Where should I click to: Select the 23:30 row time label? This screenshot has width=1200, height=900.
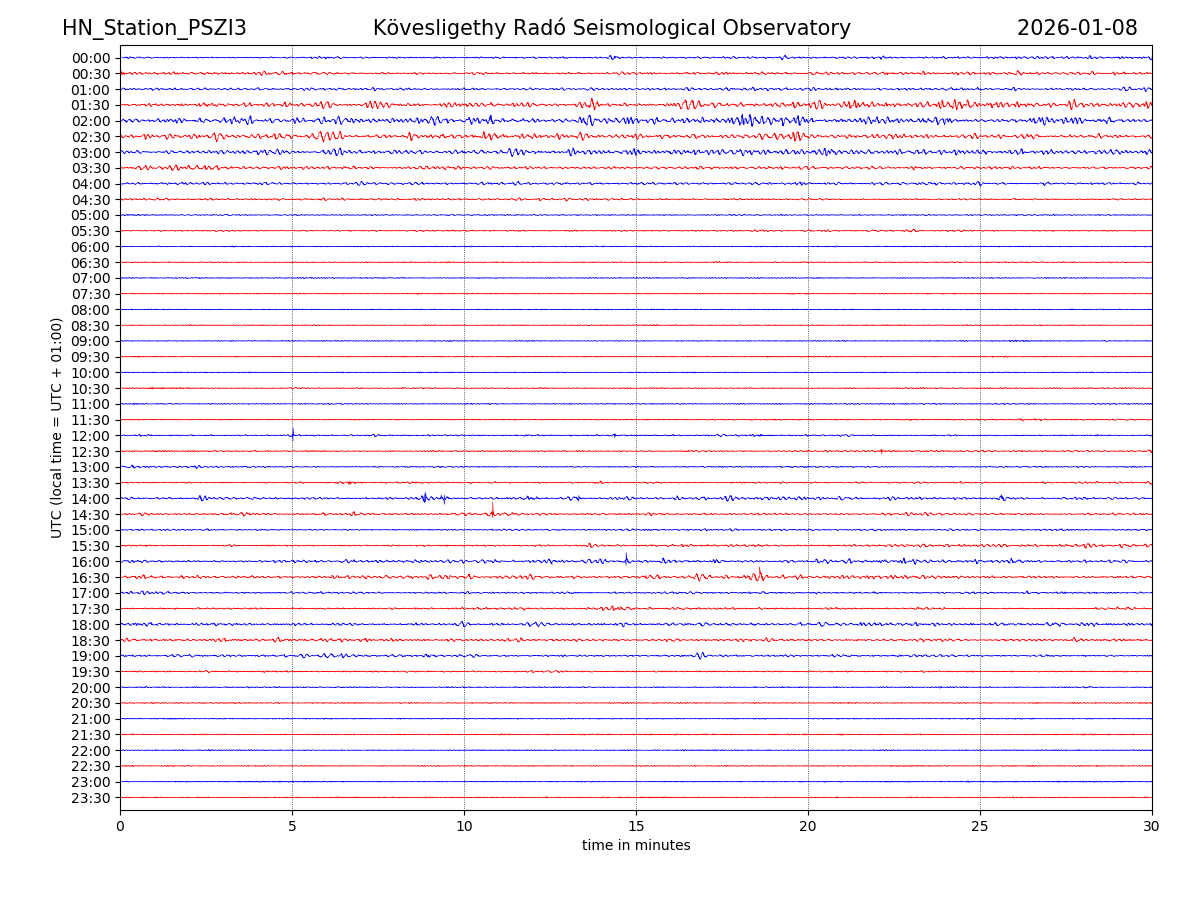click(91, 798)
